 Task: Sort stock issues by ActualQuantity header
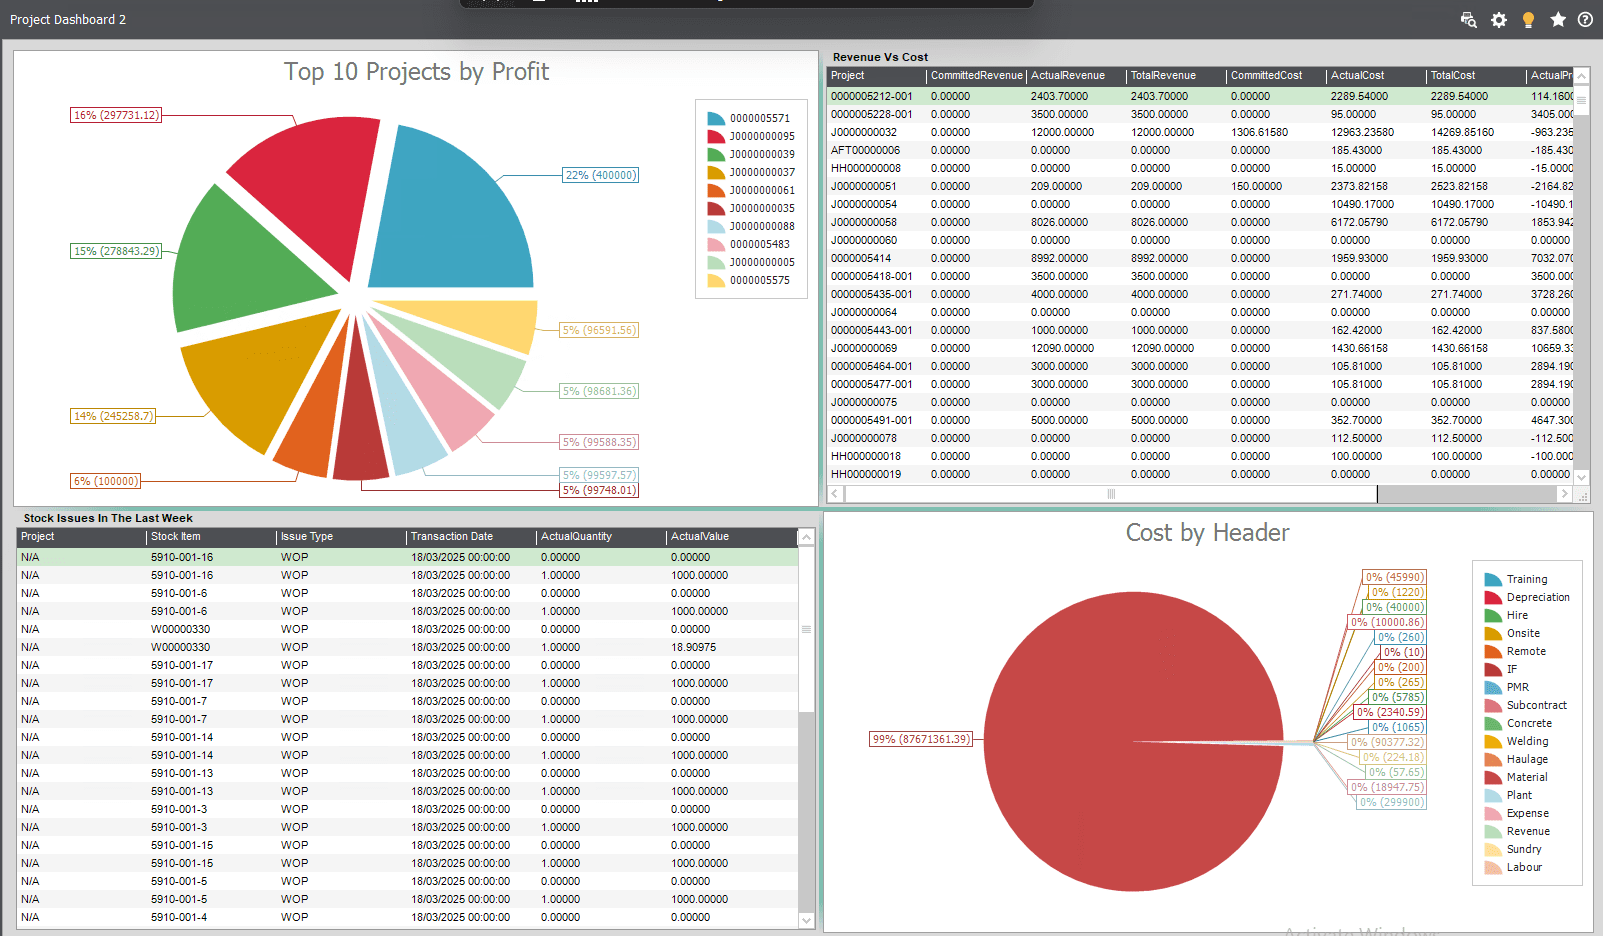602,537
